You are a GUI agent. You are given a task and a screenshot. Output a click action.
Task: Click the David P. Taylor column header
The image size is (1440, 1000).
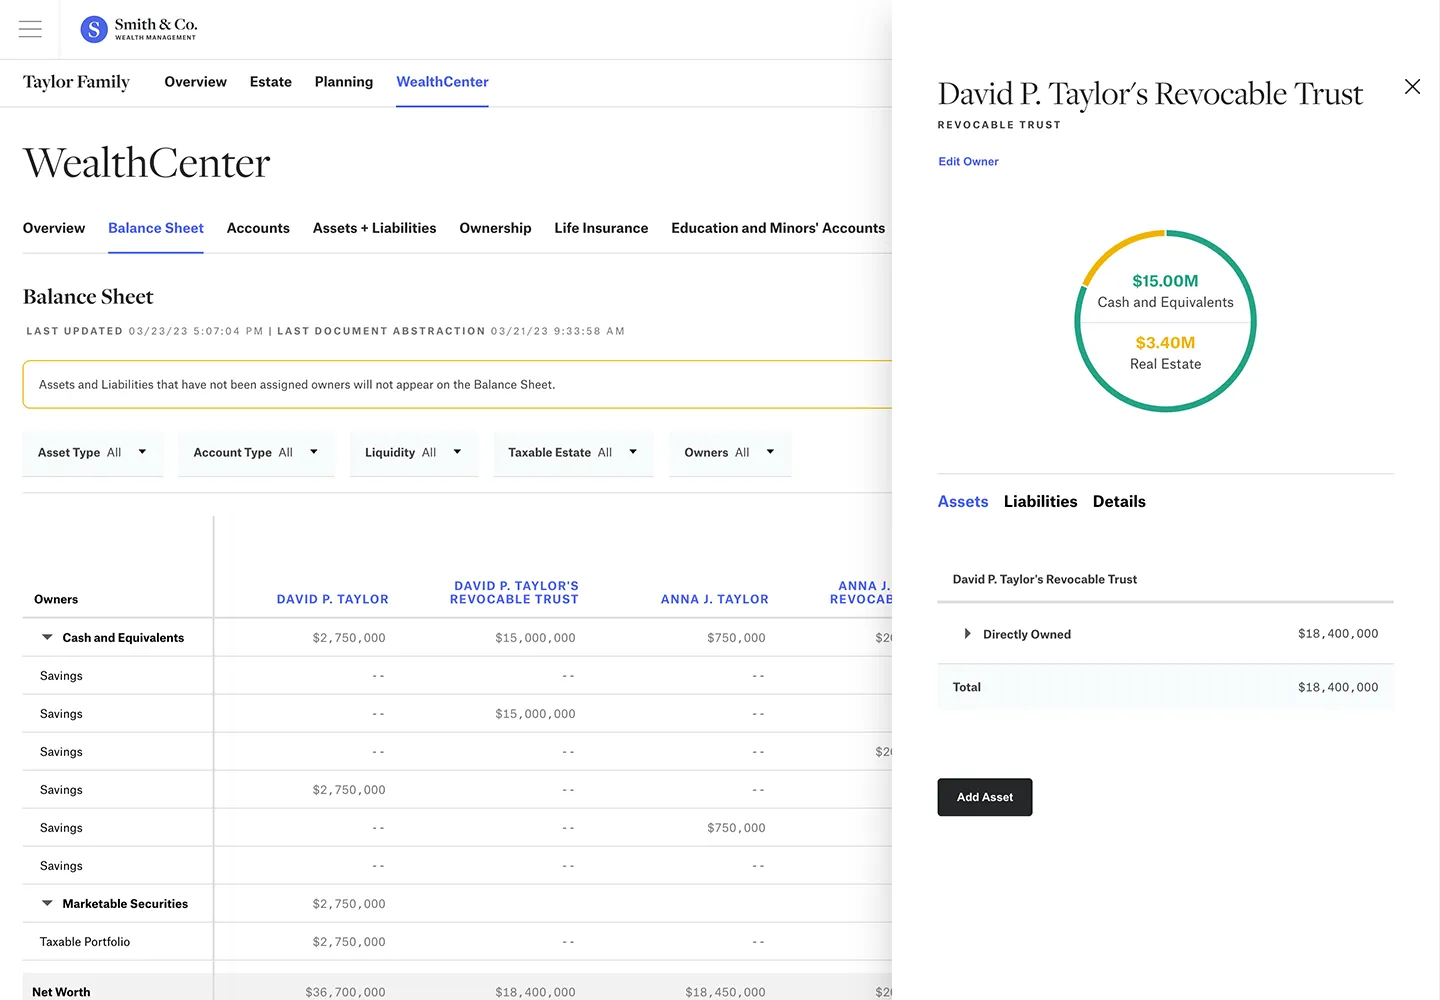(332, 599)
